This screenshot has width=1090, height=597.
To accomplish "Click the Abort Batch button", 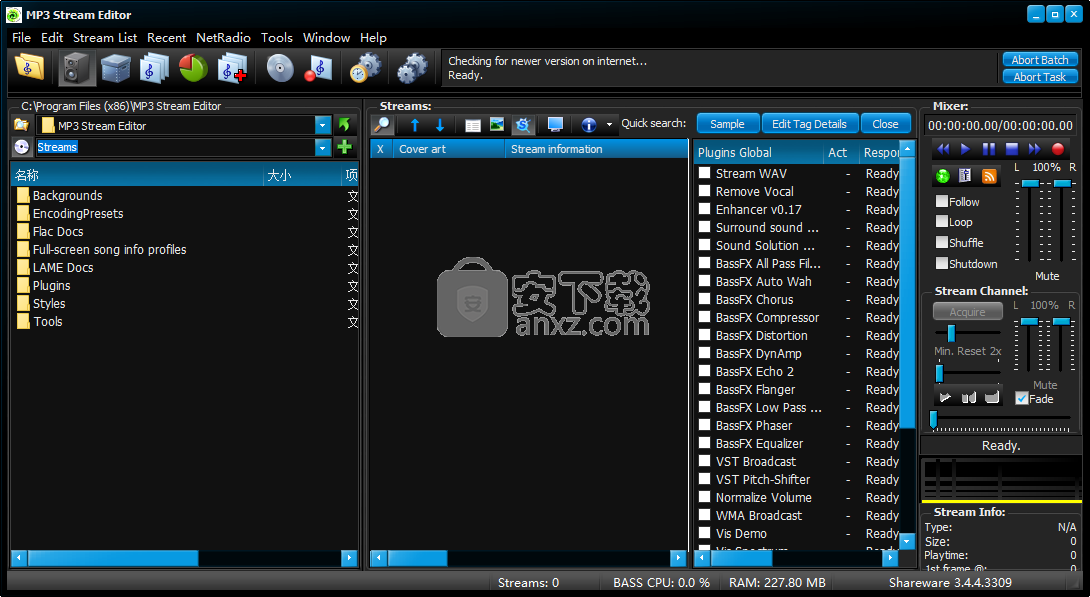I will coord(1040,60).
